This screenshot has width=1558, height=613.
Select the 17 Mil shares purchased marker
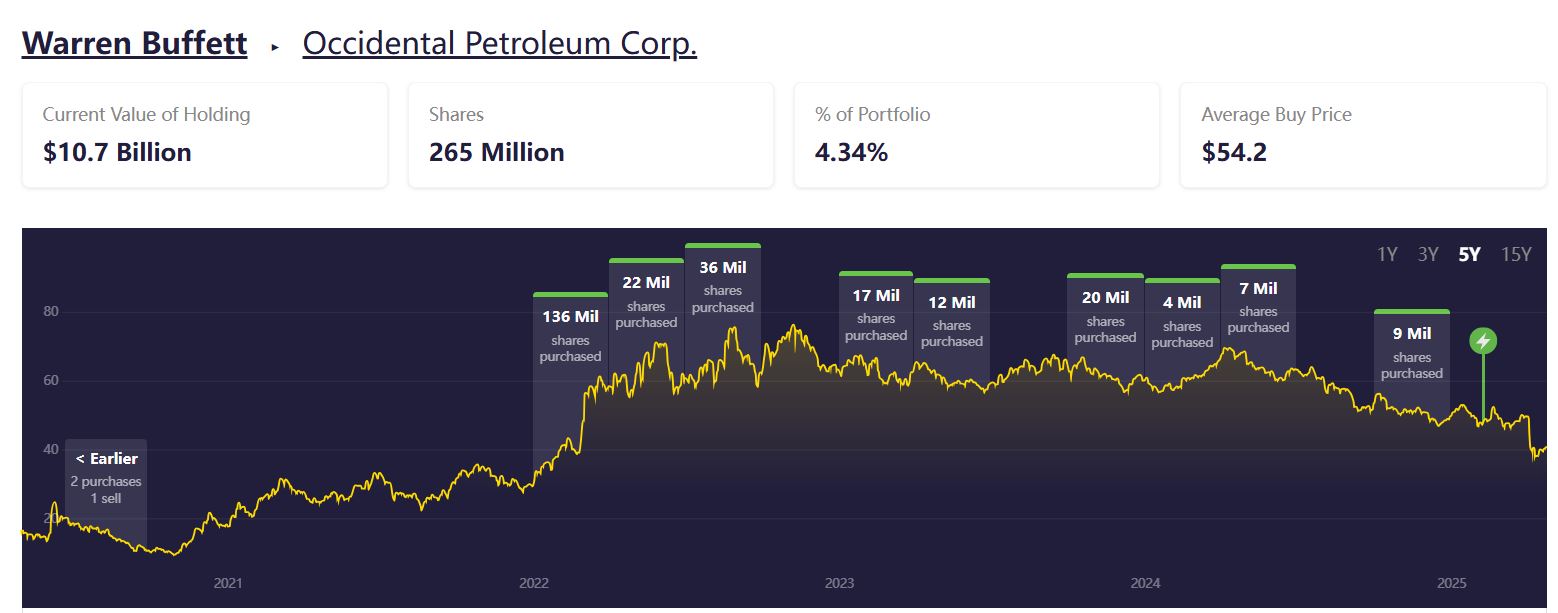pyautogui.click(x=875, y=313)
